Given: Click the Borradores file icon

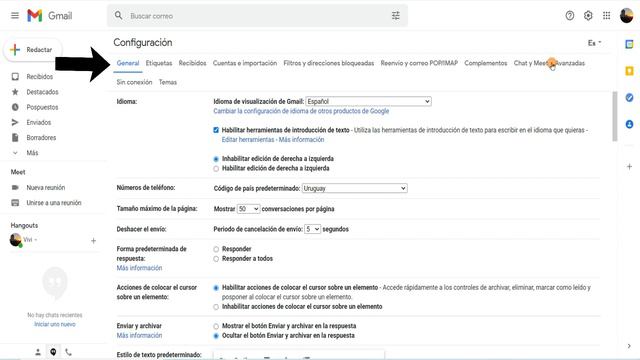Looking at the screenshot, I should coord(15,138).
